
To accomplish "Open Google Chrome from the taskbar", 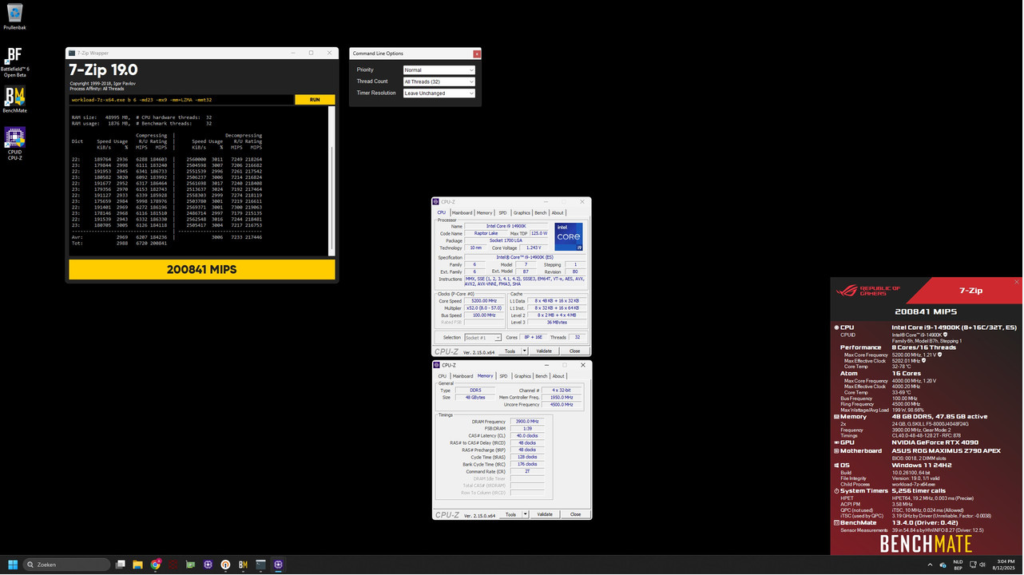I will pos(155,565).
